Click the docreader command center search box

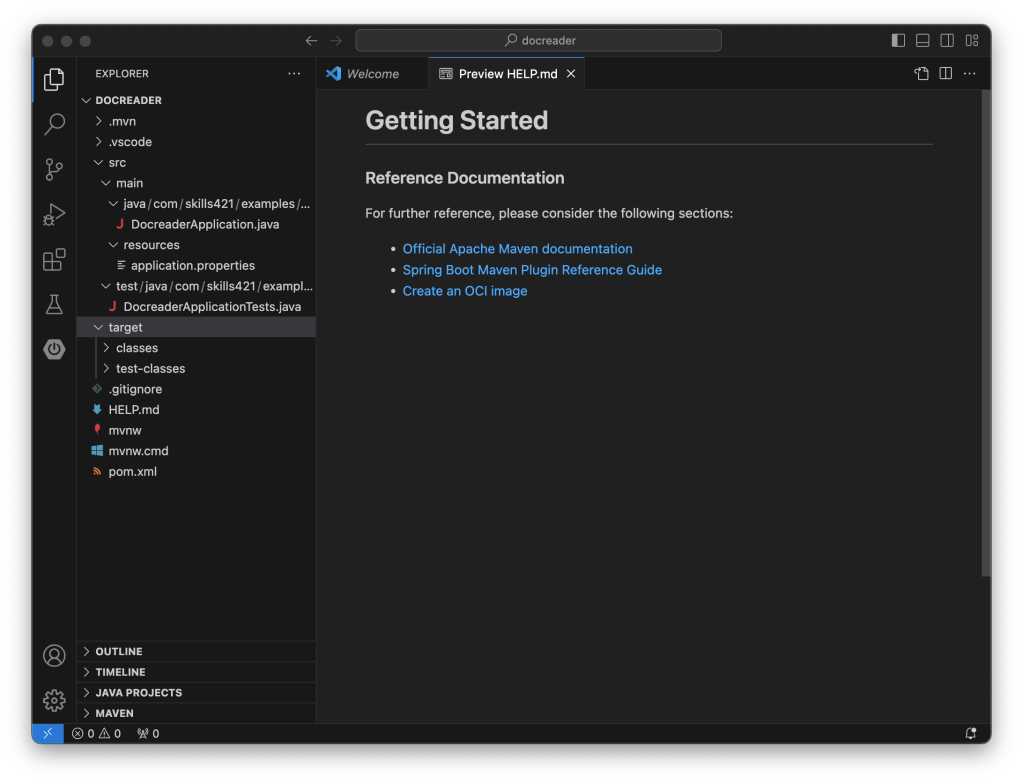pyautogui.click(x=538, y=41)
